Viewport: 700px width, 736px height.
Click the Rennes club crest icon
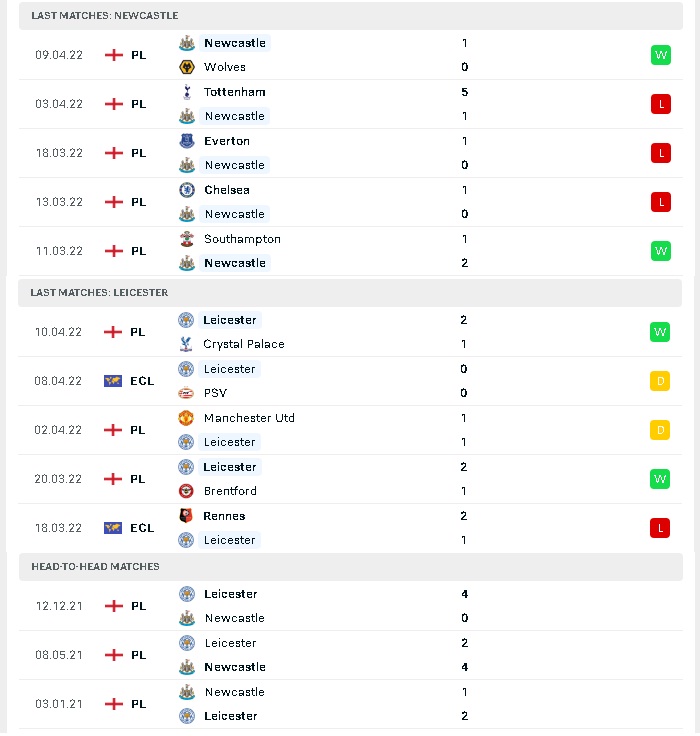(186, 516)
